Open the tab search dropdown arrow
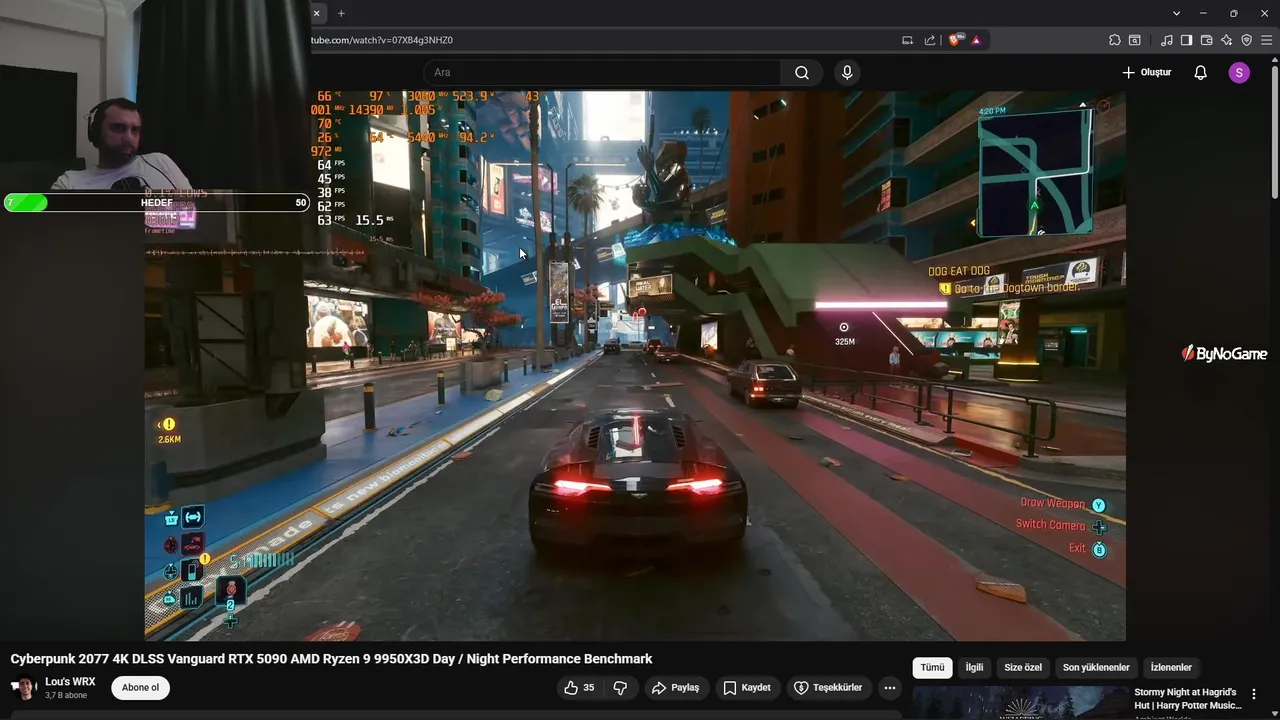The height and width of the screenshot is (720, 1280). [x=1176, y=13]
